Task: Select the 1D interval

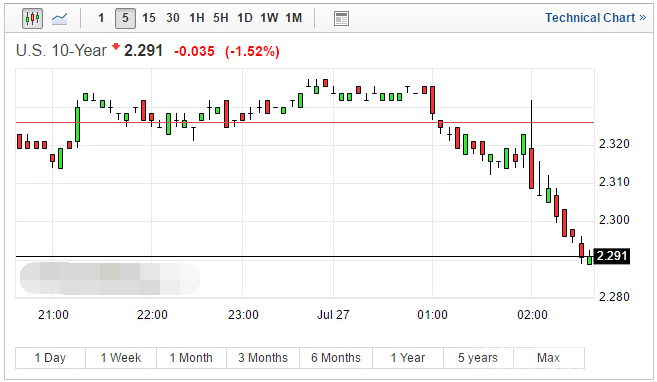Action: click(x=245, y=18)
